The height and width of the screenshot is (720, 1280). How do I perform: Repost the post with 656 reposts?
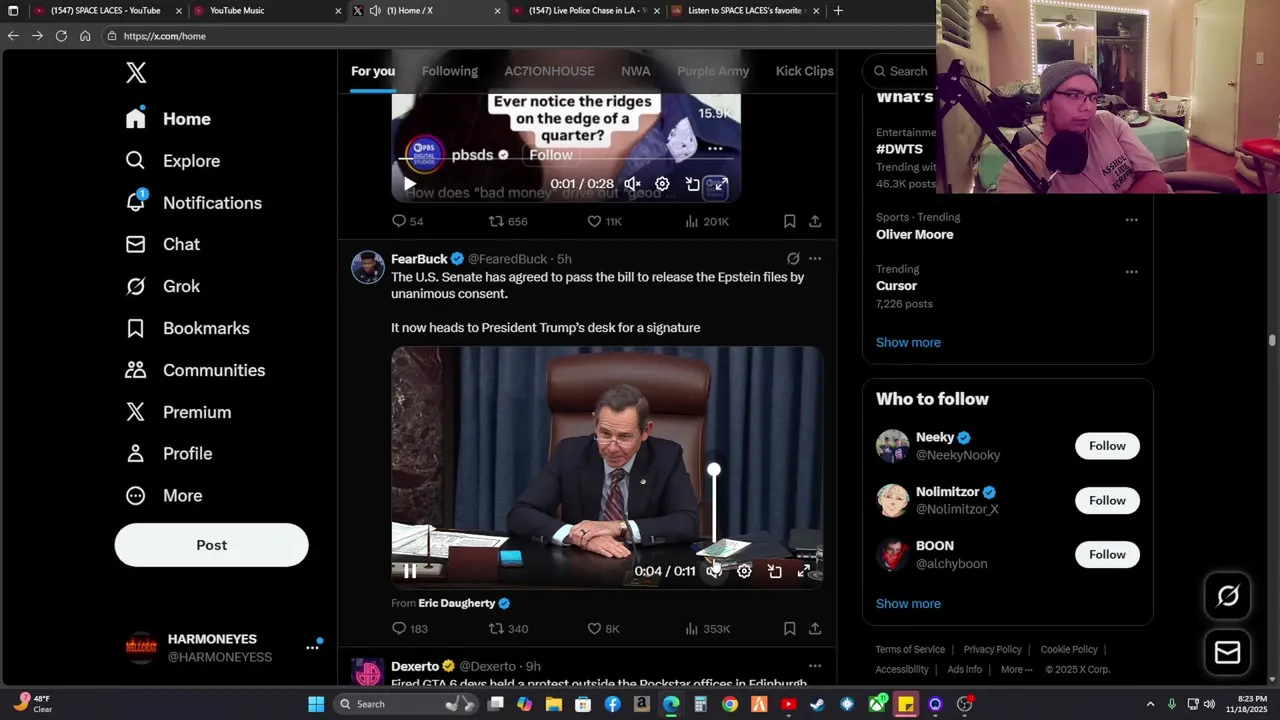point(508,221)
